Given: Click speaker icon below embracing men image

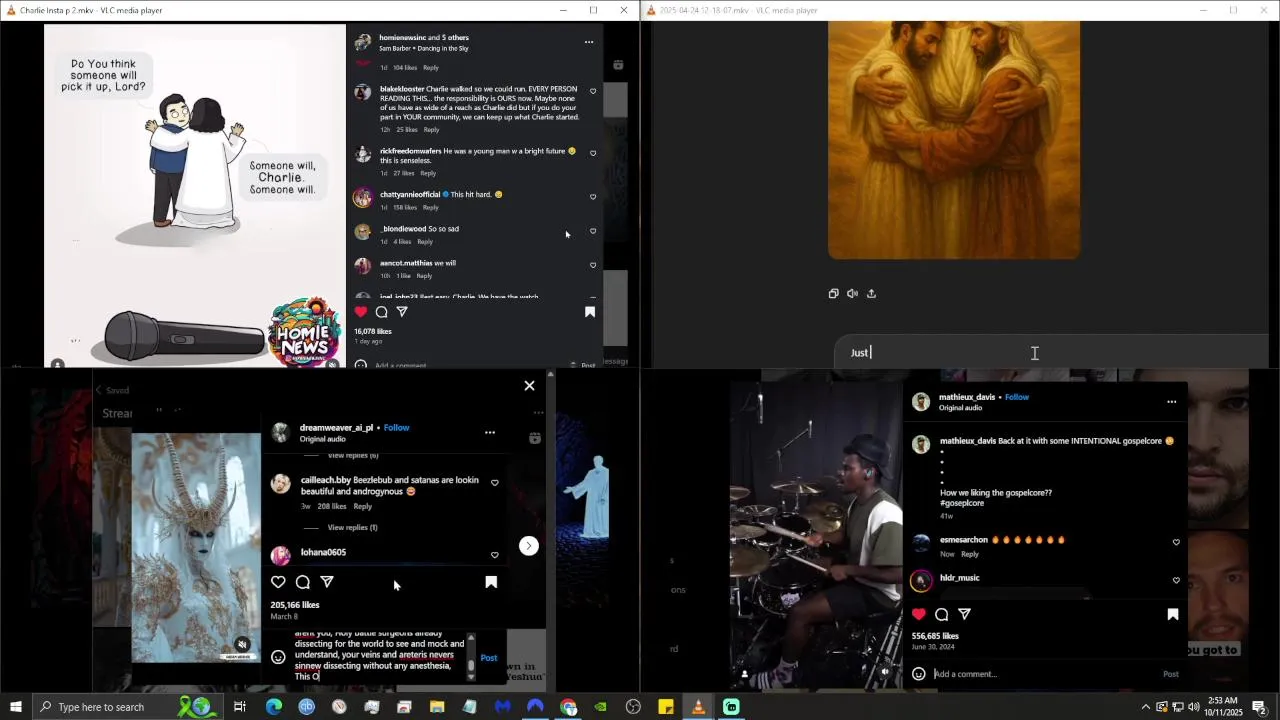Looking at the screenshot, I should tap(852, 294).
